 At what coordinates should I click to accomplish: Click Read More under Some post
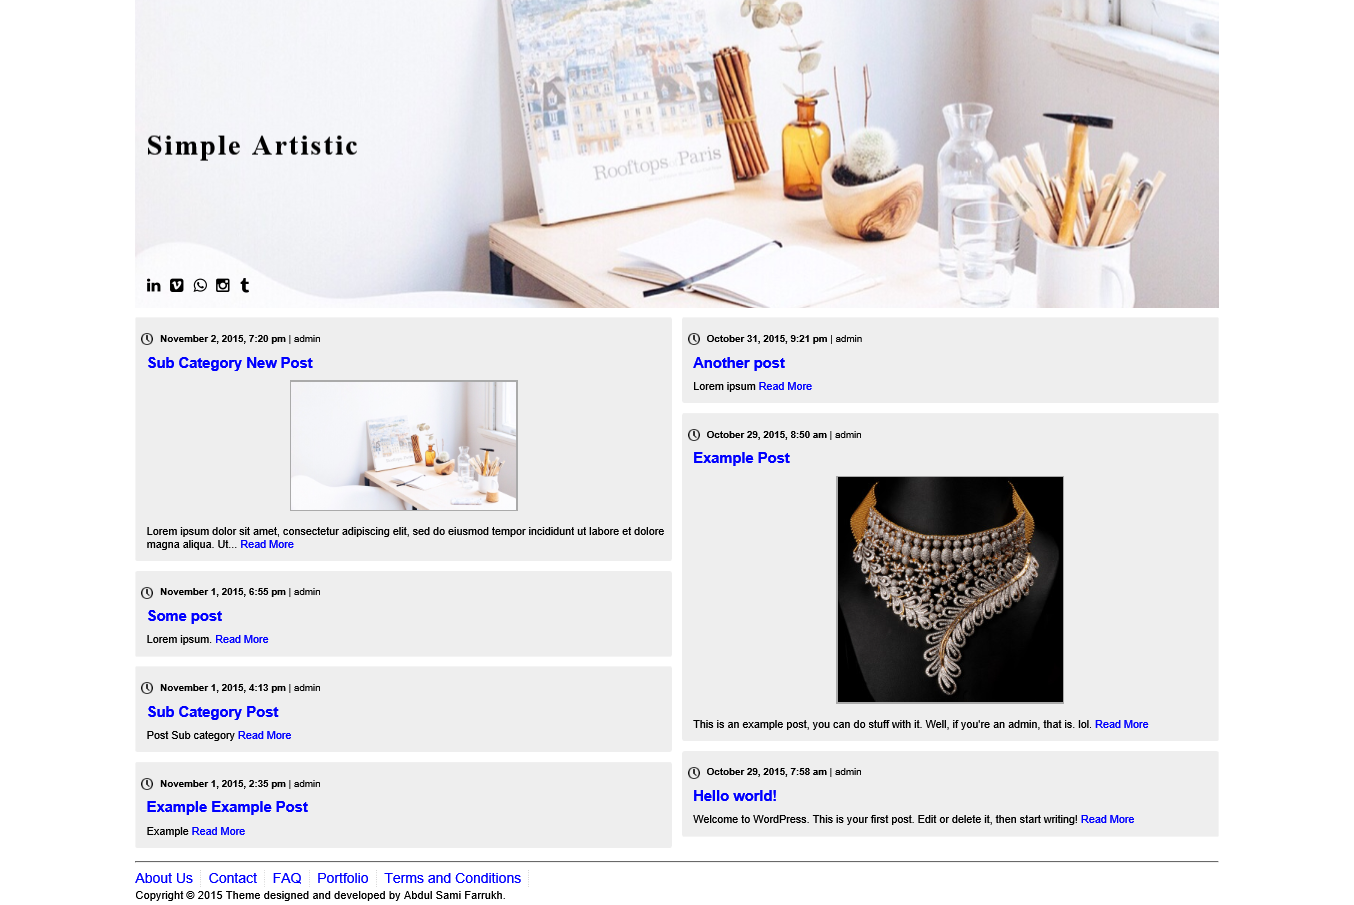coord(242,639)
